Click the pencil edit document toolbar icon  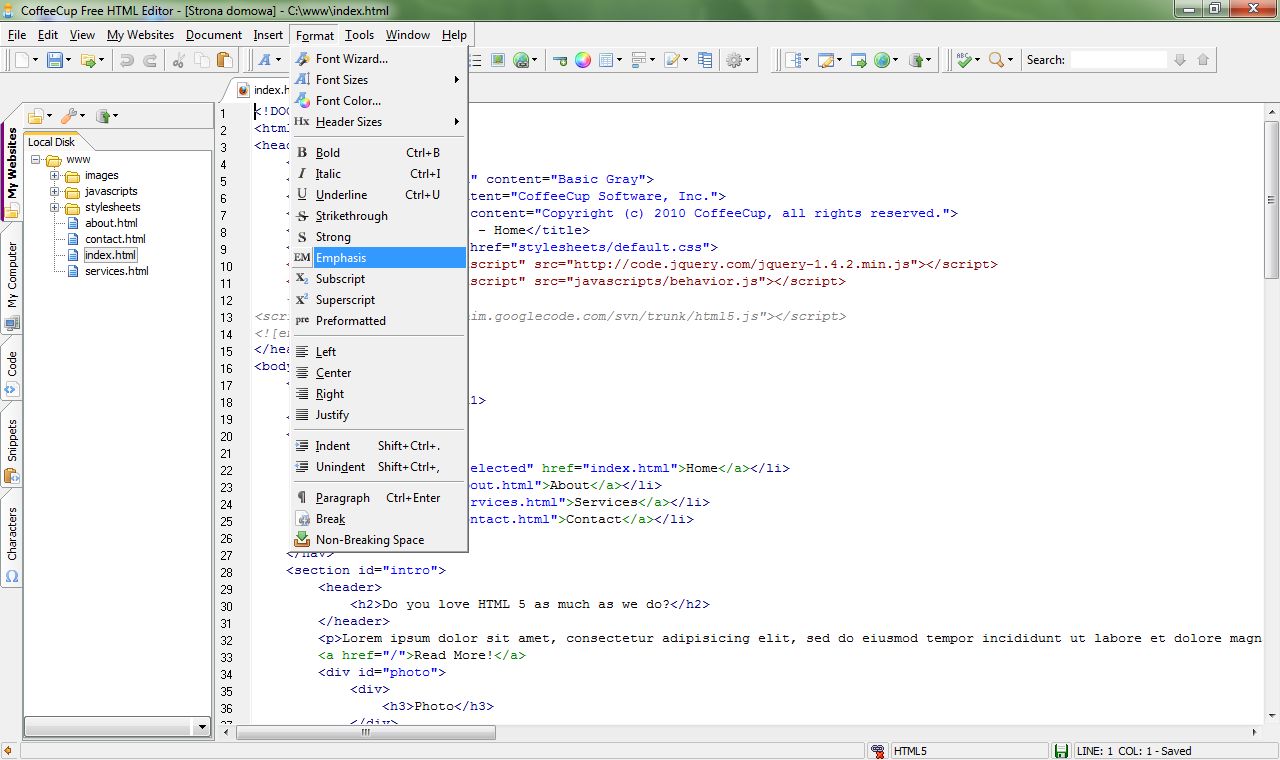coord(673,60)
